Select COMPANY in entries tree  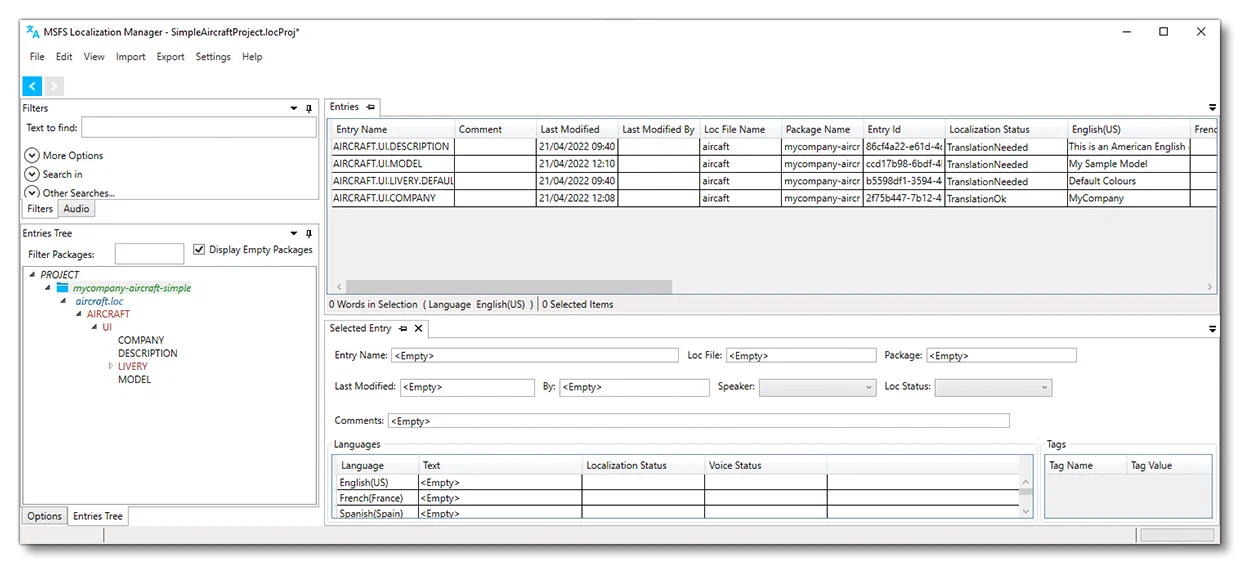tap(141, 340)
